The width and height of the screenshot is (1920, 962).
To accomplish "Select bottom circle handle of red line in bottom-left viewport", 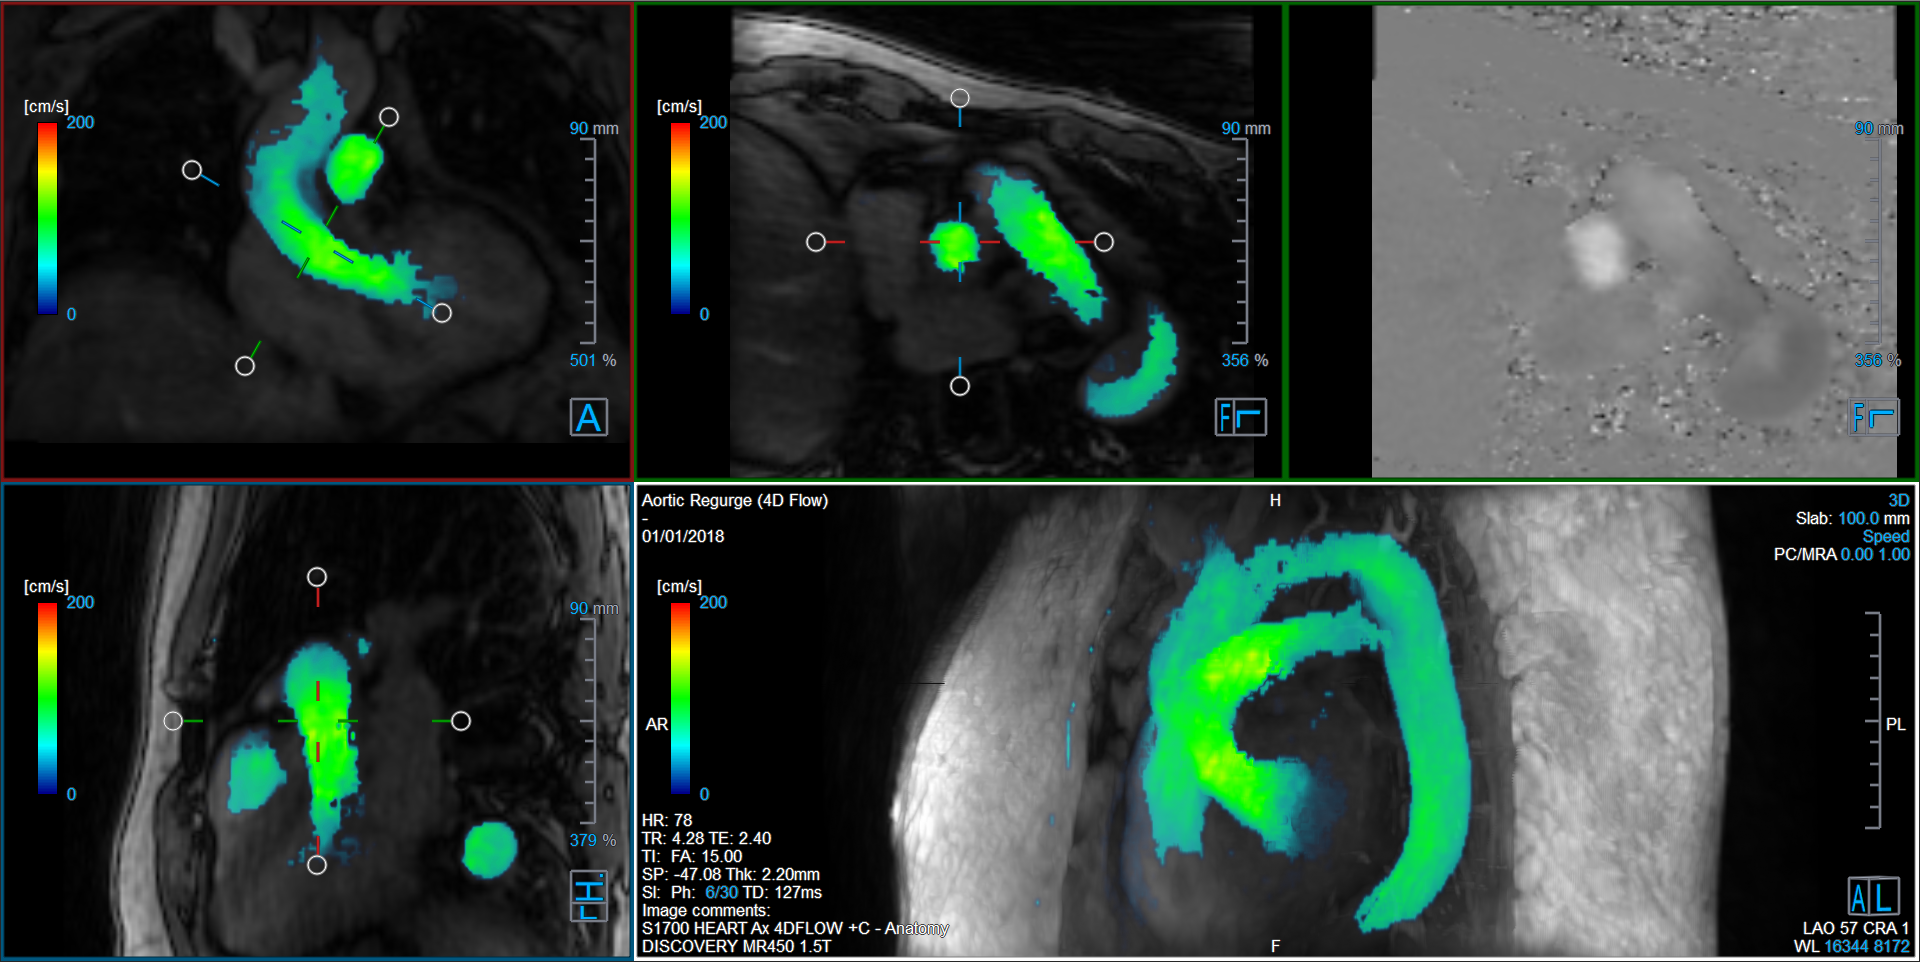I will (x=317, y=865).
